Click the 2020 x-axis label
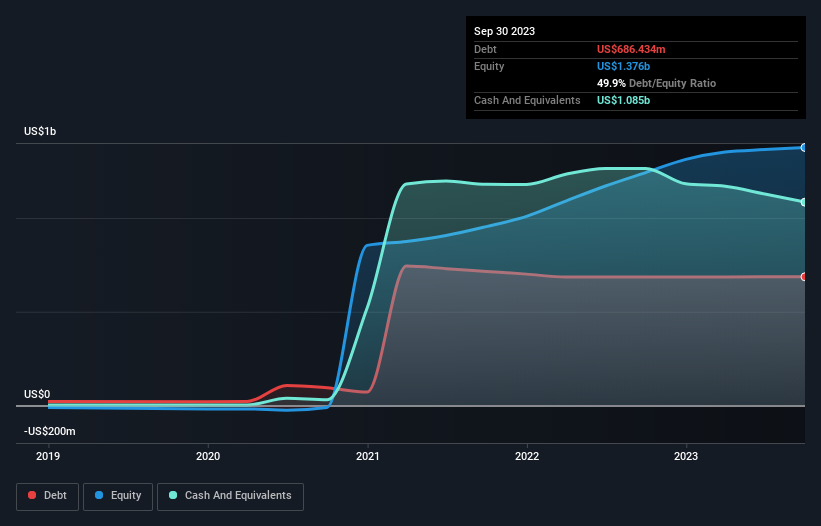Screen dimensions: 821x526 point(208,456)
